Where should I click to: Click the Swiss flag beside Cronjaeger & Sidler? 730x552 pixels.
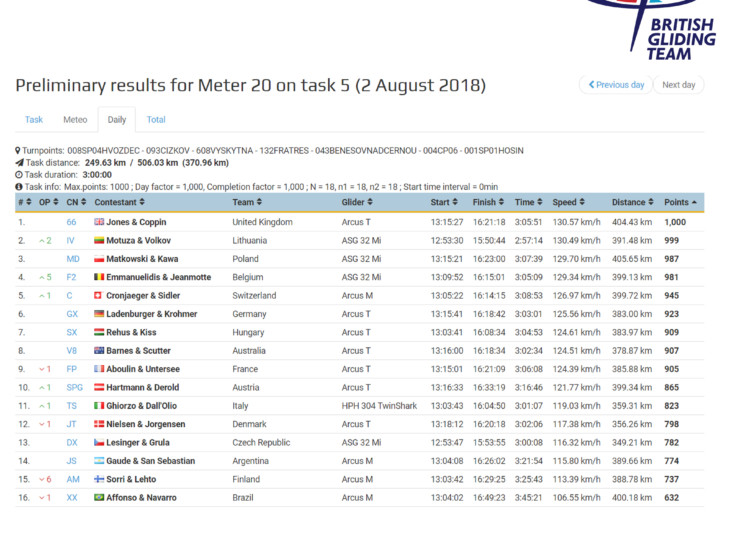coord(99,296)
